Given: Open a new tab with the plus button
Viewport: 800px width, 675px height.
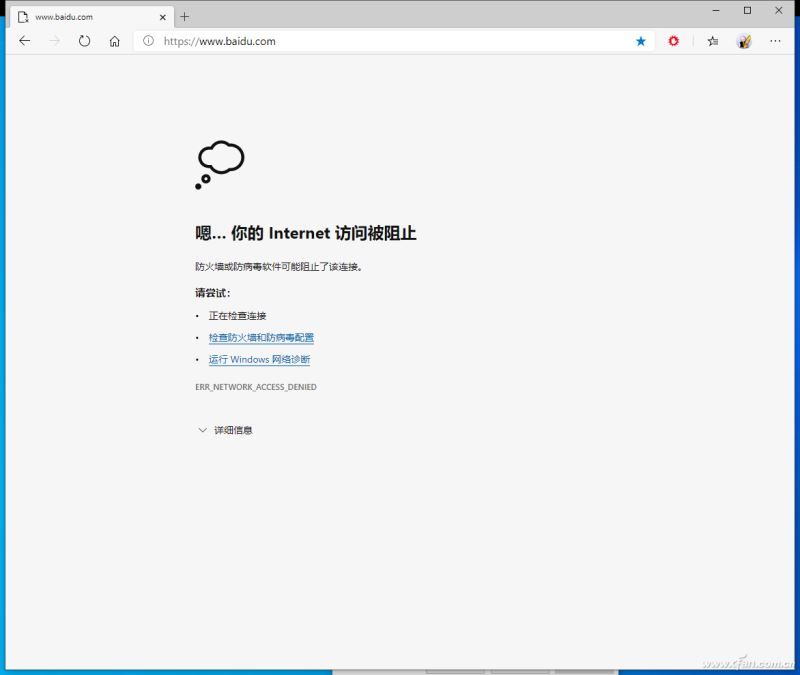Looking at the screenshot, I should click(x=186, y=16).
